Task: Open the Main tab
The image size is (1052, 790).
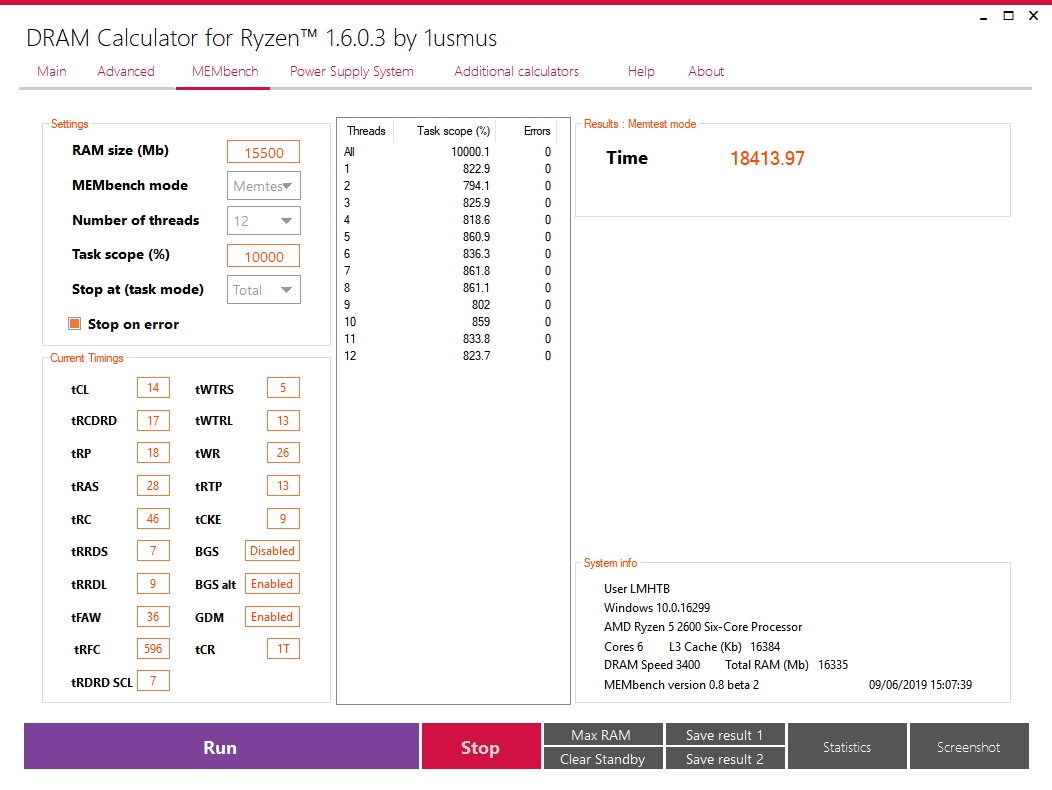Action: click(x=52, y=71)
